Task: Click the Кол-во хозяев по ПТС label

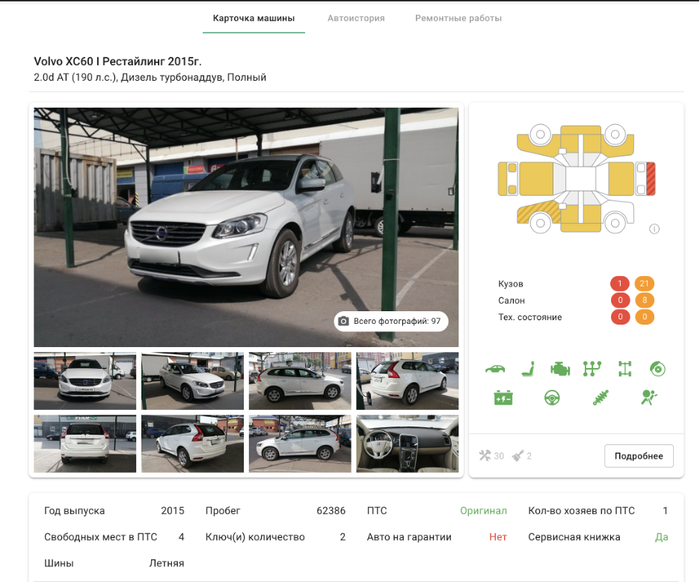Action: (x=581, y=511)
